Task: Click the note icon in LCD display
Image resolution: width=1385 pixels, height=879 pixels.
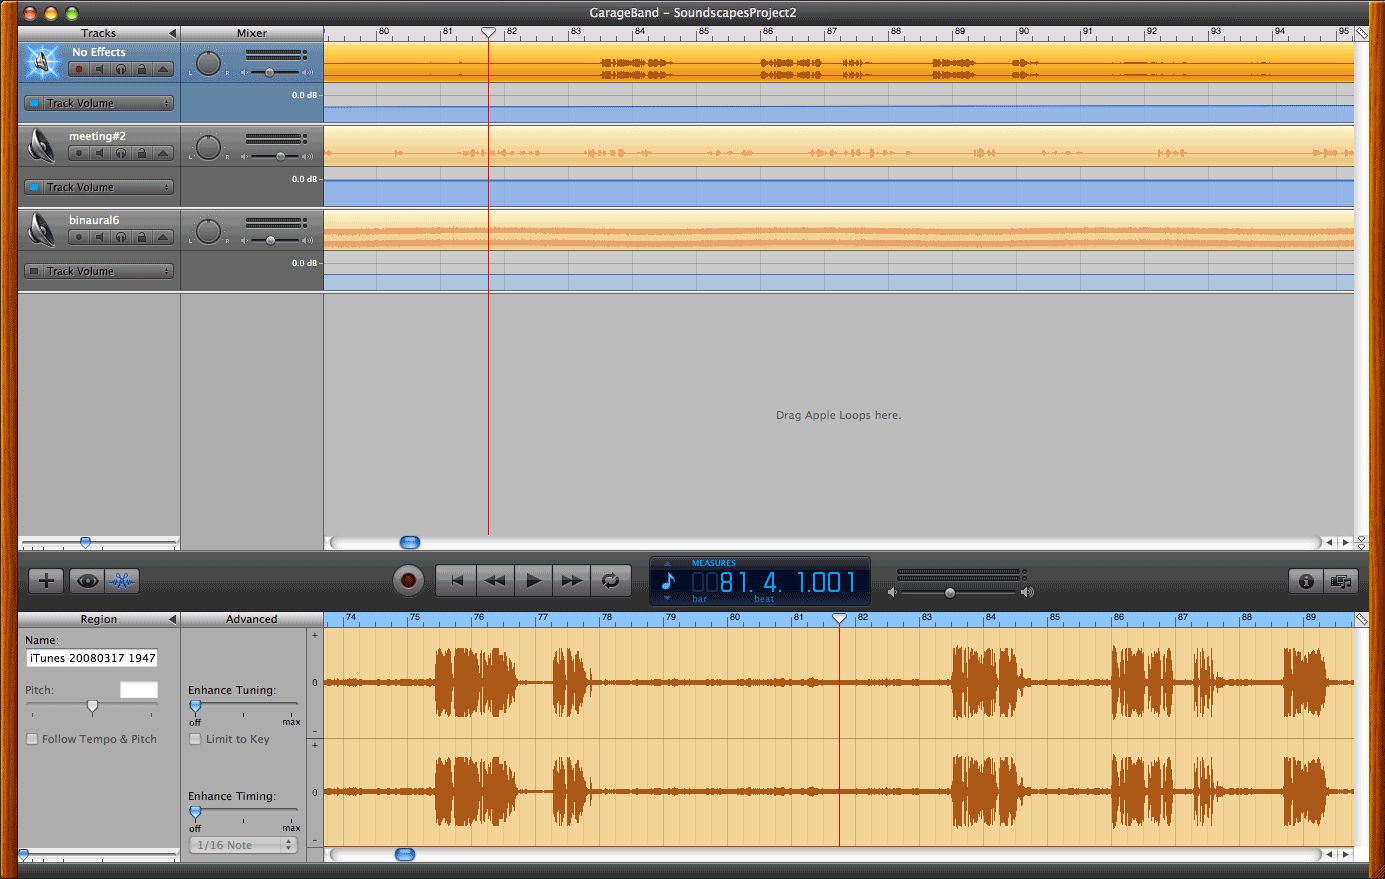Action: (669, 582)
